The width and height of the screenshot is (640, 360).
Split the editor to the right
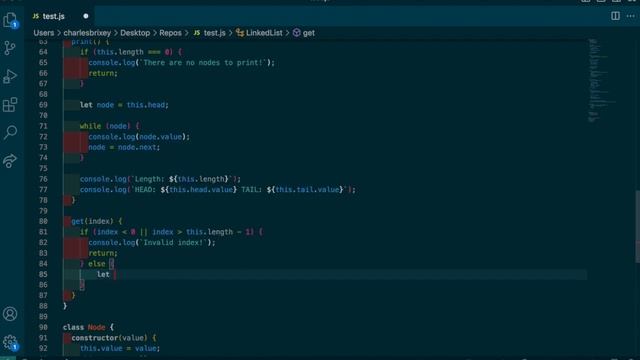coord(615,16)
